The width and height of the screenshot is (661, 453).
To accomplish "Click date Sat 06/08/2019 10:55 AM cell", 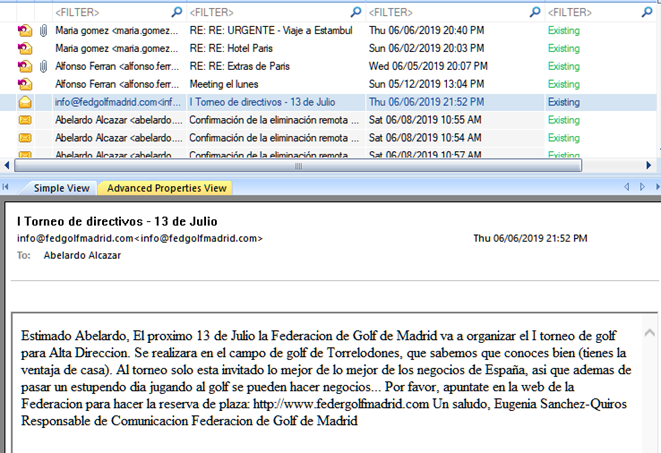I will click(425, 120).
